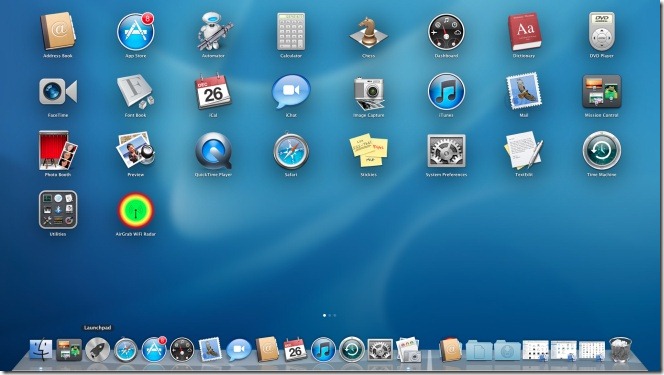
Task: Open the Automator app in Launchpad
Action: pos(213,32)
